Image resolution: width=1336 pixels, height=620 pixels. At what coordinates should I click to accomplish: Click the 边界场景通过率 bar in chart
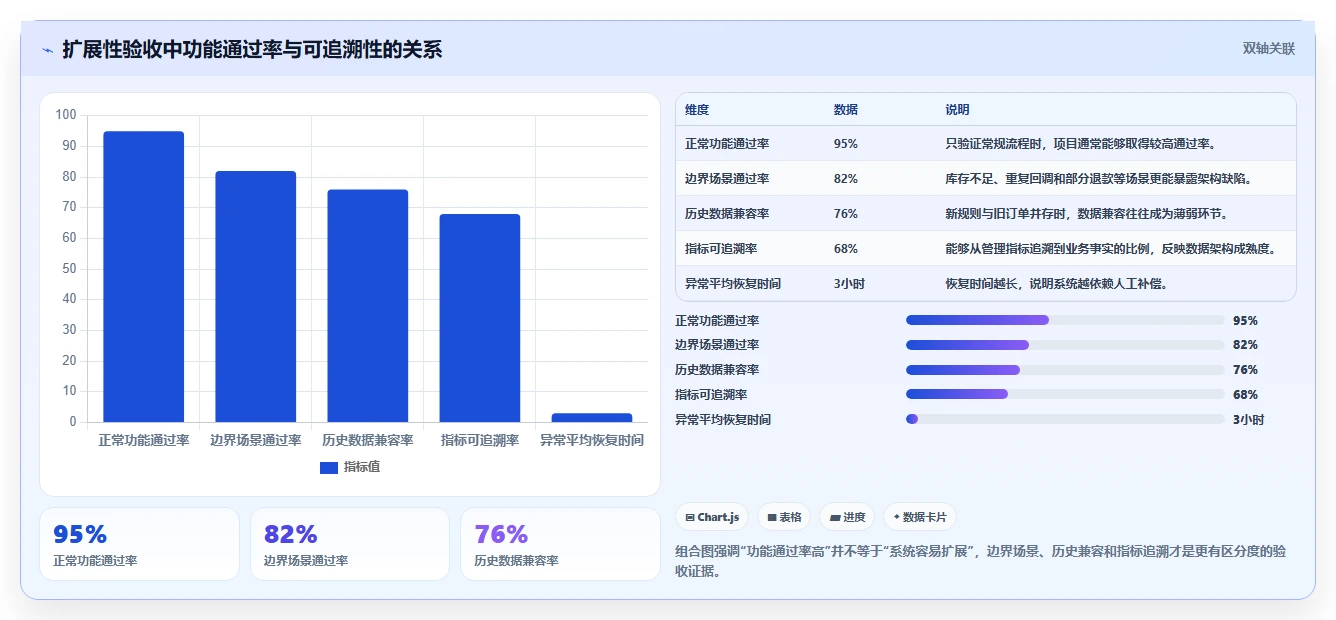click(256, 297)
